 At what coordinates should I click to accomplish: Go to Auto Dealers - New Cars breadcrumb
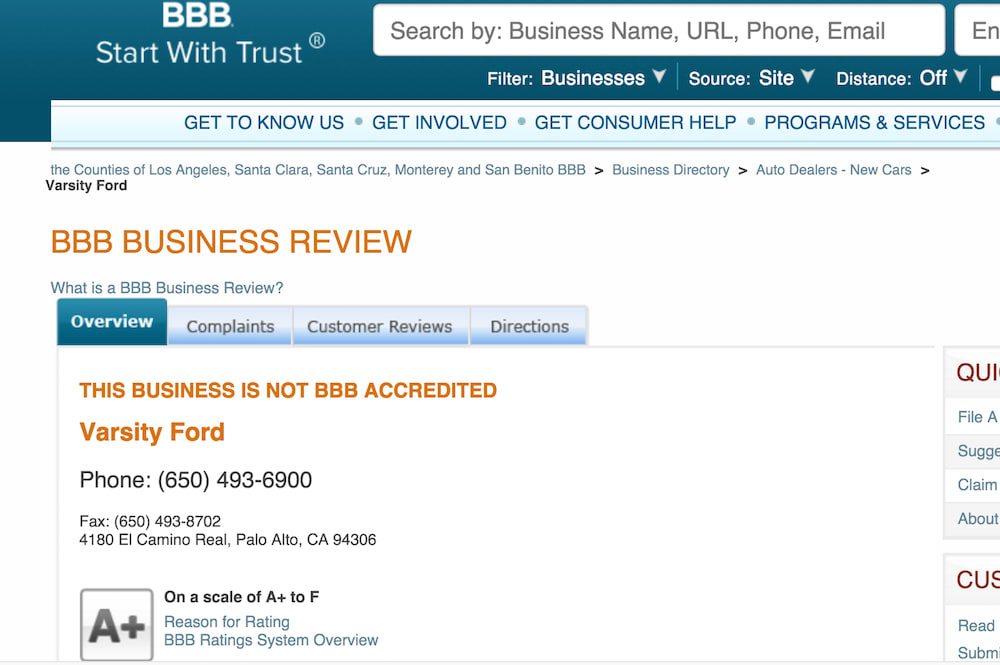click(834, 170)
